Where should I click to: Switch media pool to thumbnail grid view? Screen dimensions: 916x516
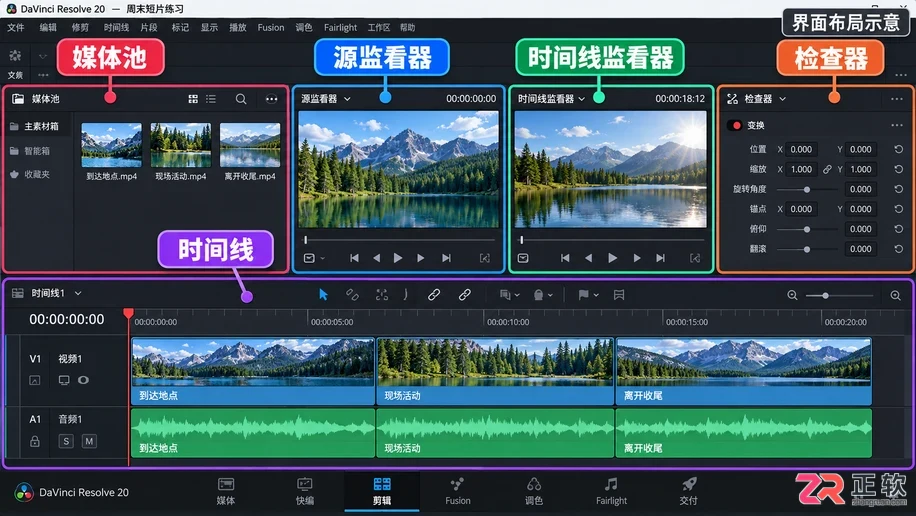click(x=193, y=99)
